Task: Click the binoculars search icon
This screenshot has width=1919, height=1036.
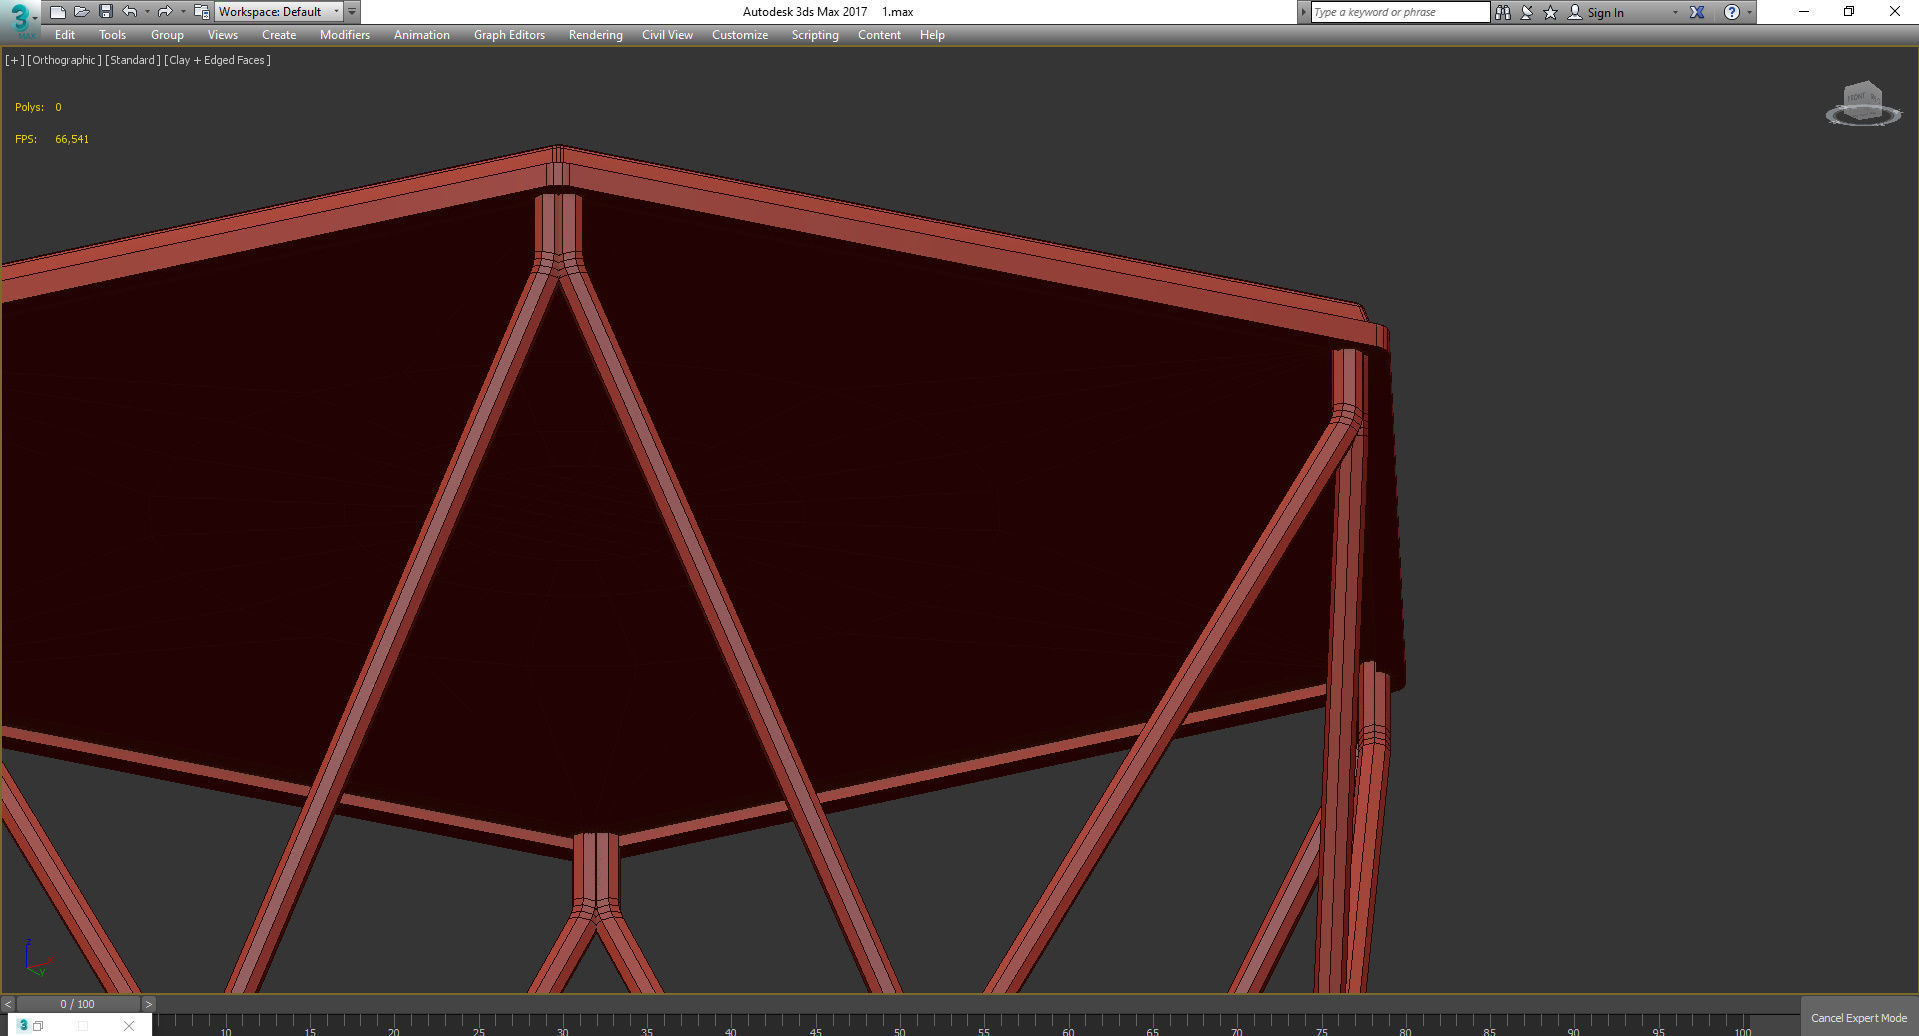Action: (1502, 12)
